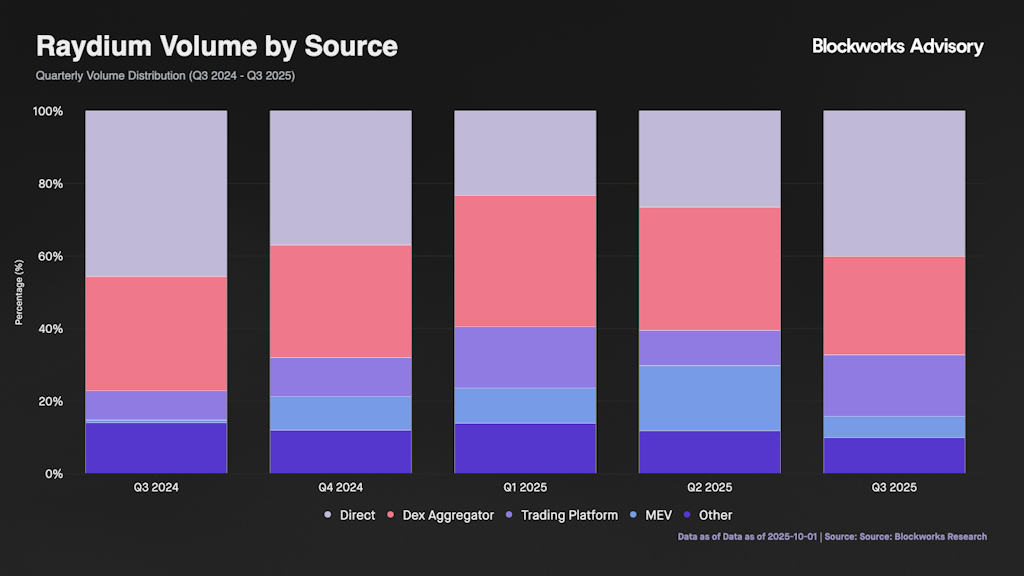Click the Blockworks Advisory logo
The height and width of the screenshot is (576, 1024).
click(897, 46)
